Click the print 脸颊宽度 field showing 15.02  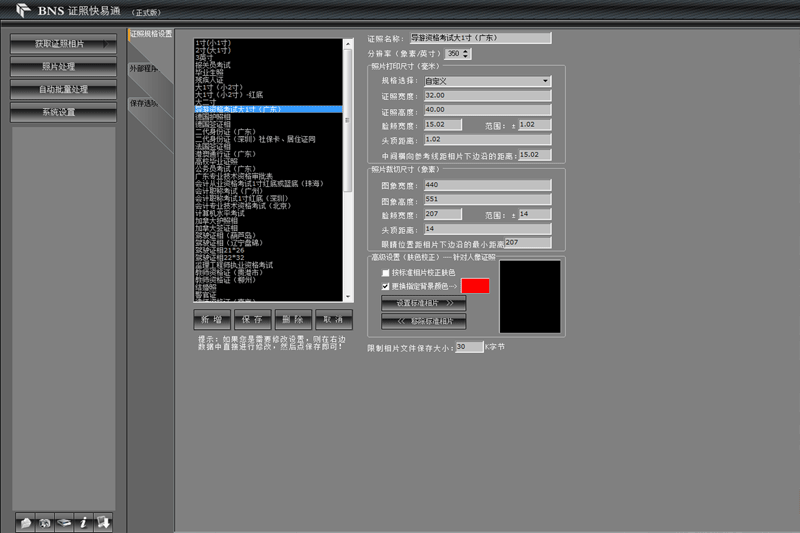point(443,125)
